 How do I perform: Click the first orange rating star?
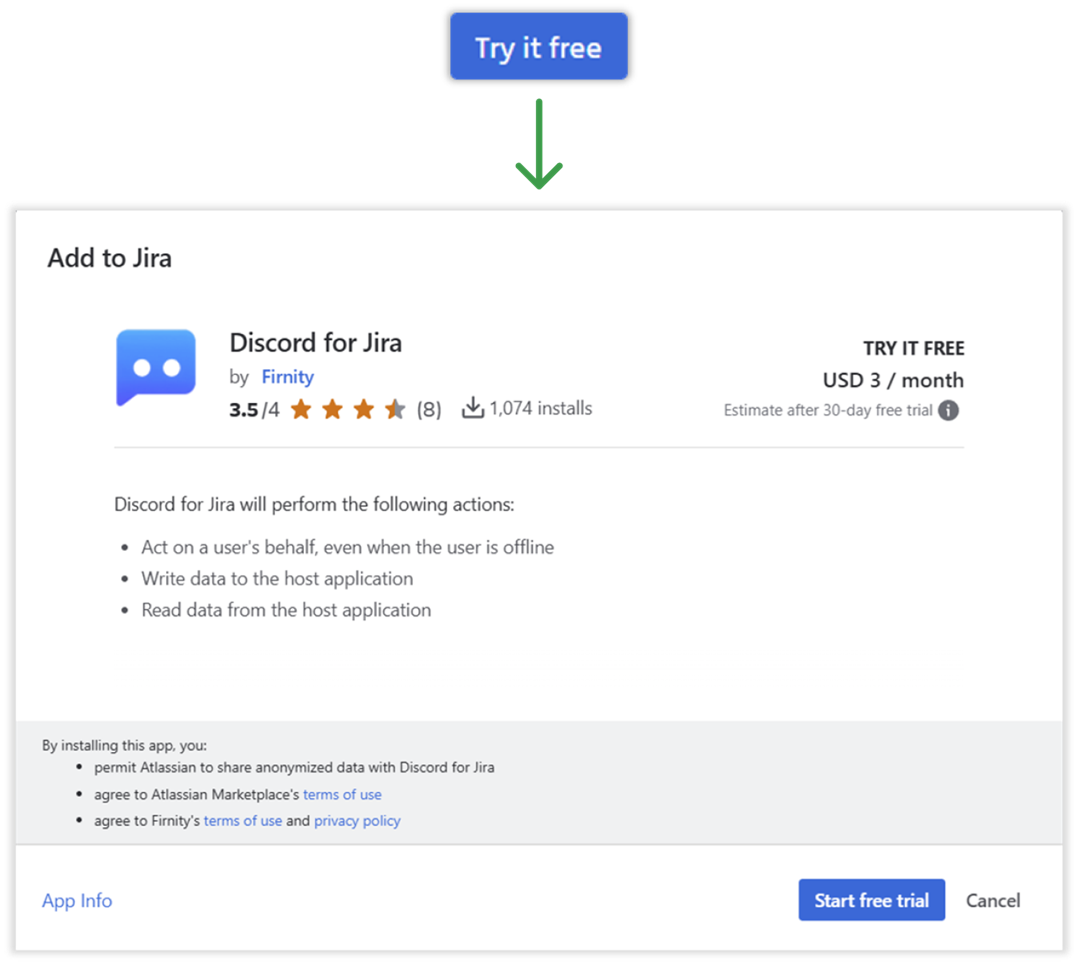click(x=301, y=409)
